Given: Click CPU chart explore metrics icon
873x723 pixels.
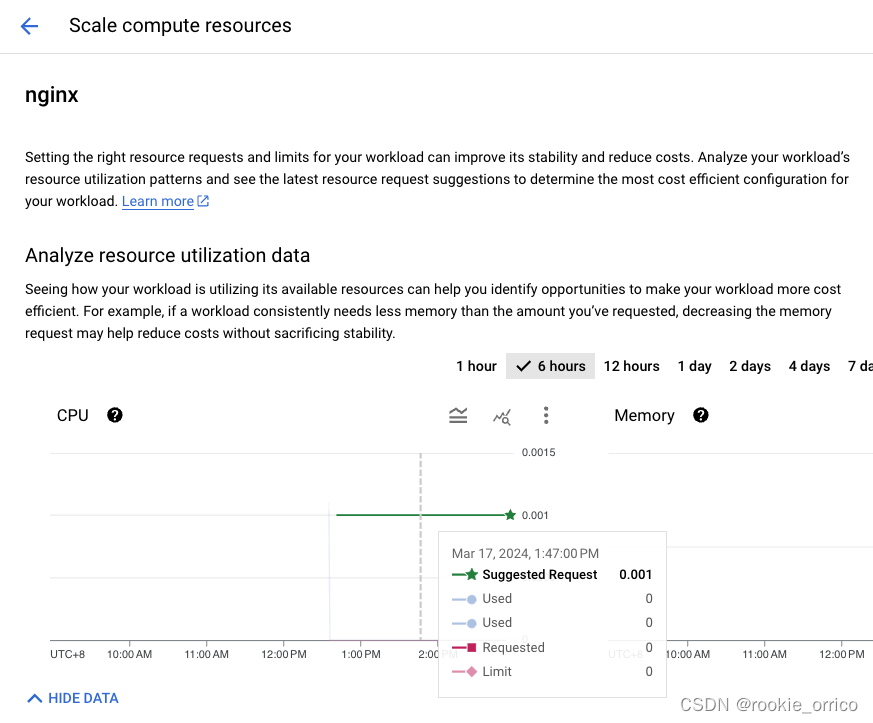Looking at the screenshot, I should pos(502,416).
